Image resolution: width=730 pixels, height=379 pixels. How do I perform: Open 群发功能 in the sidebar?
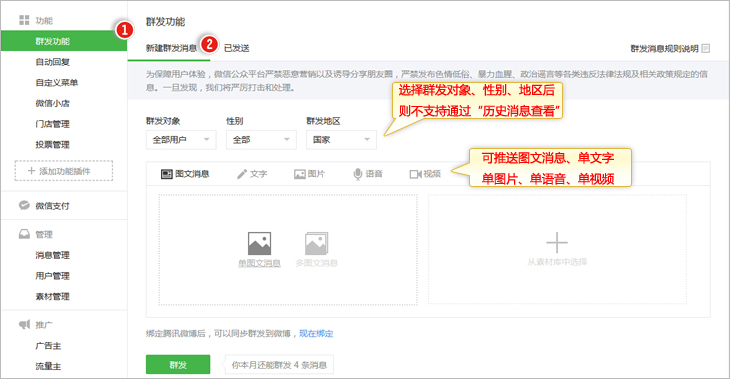(x=64, y=41)
